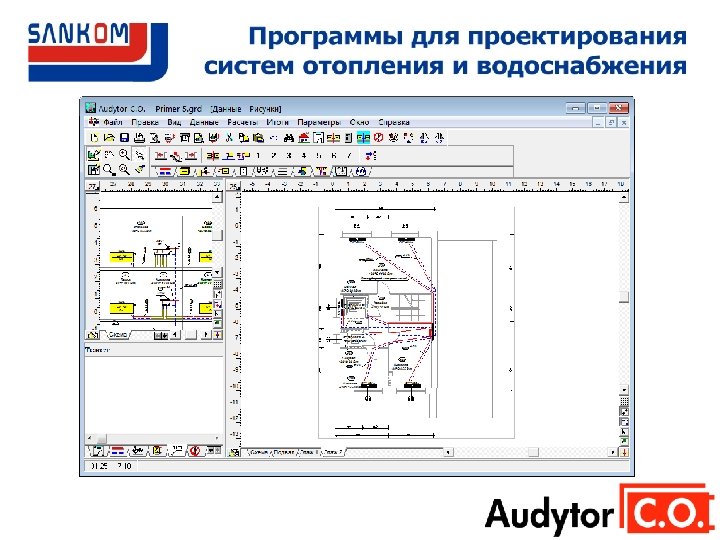Open the Файл menu
The width and height of the screenshot is (720, 540).
pos(112,122)
